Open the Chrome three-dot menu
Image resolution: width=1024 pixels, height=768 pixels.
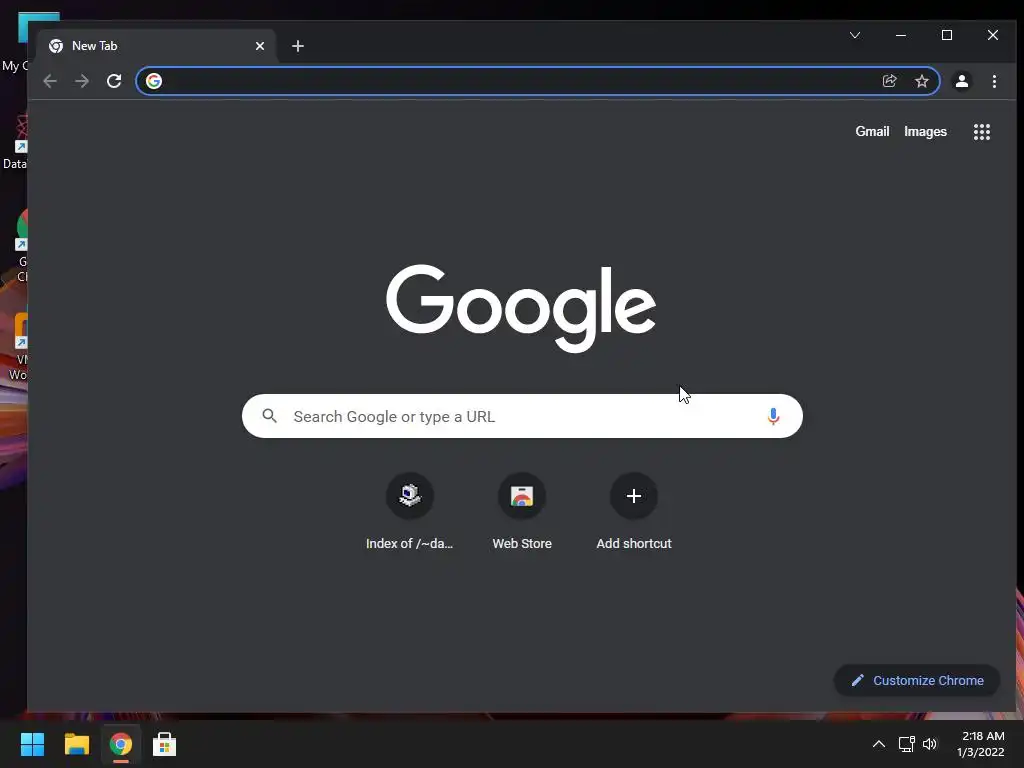coord(994,81)
